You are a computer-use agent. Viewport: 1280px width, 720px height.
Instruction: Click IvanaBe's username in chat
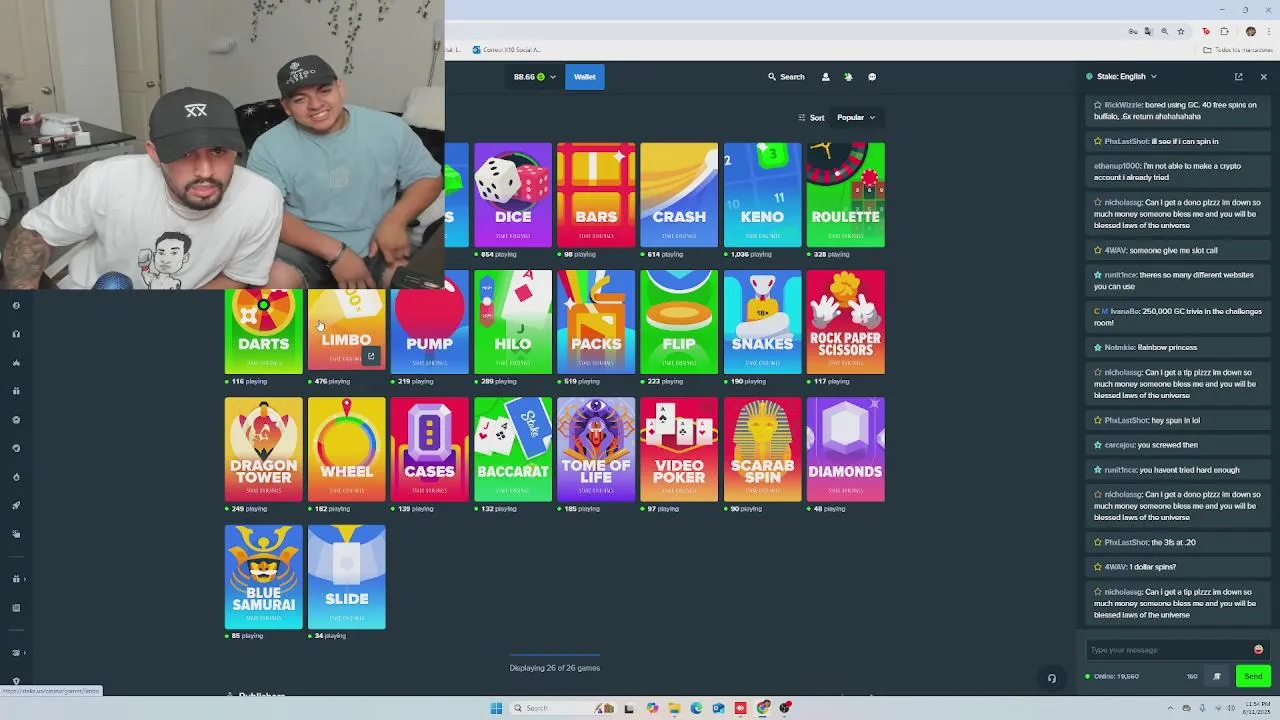coord(1125,311)
